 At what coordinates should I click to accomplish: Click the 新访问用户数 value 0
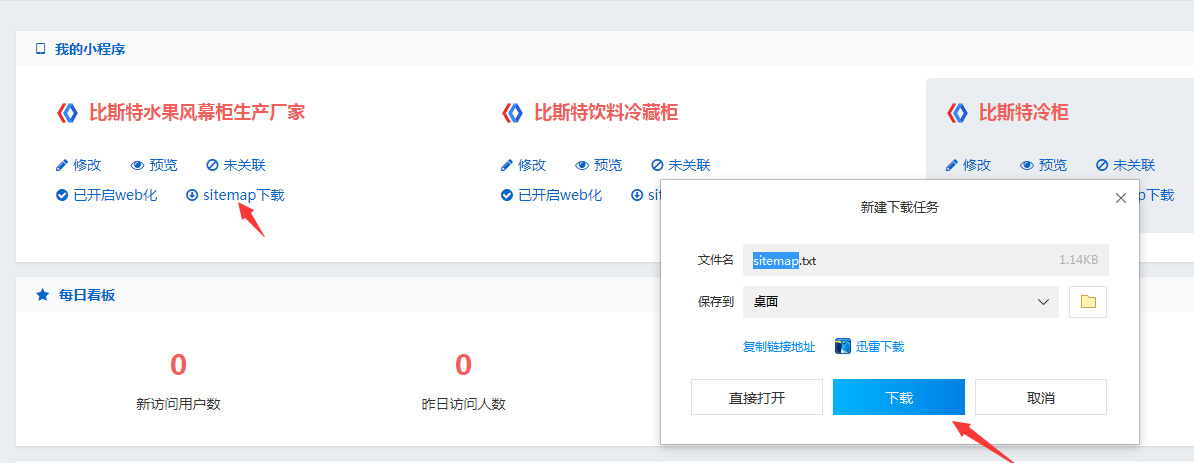coord(178,366)
